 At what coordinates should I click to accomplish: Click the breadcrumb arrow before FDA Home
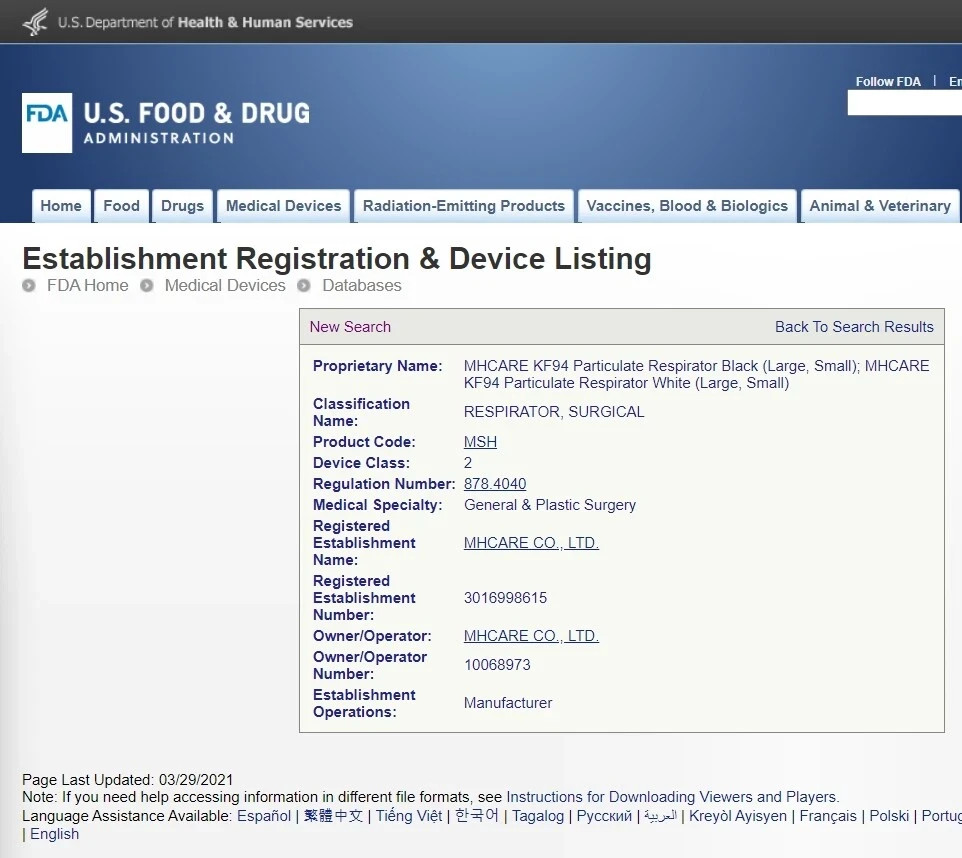(29, 285)
